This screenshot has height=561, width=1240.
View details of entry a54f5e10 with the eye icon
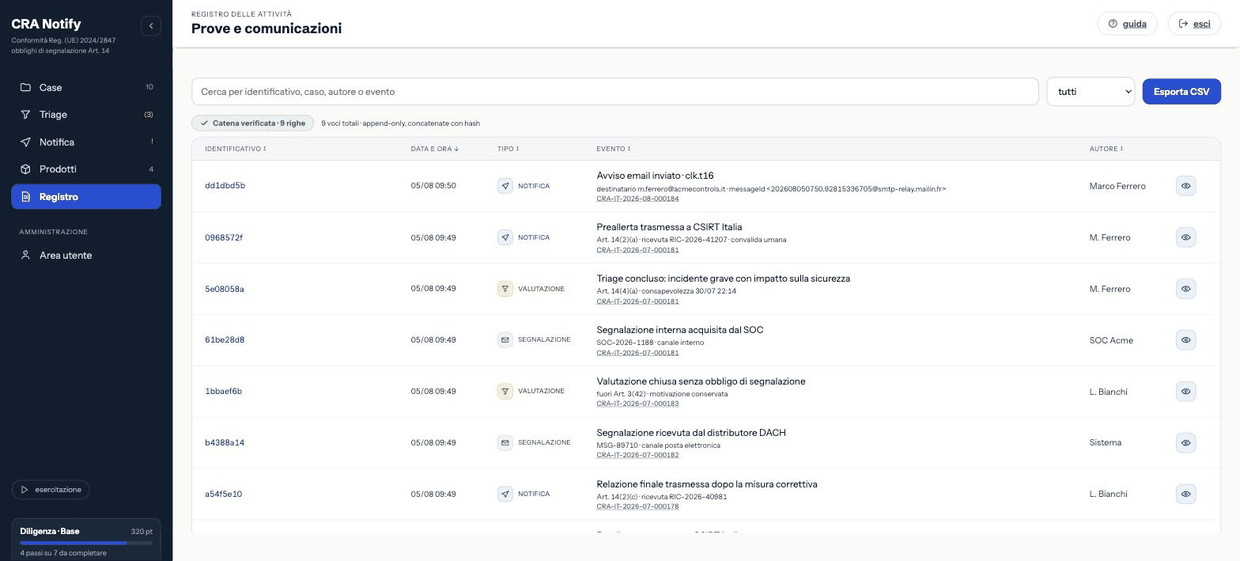pos(1186,494)
